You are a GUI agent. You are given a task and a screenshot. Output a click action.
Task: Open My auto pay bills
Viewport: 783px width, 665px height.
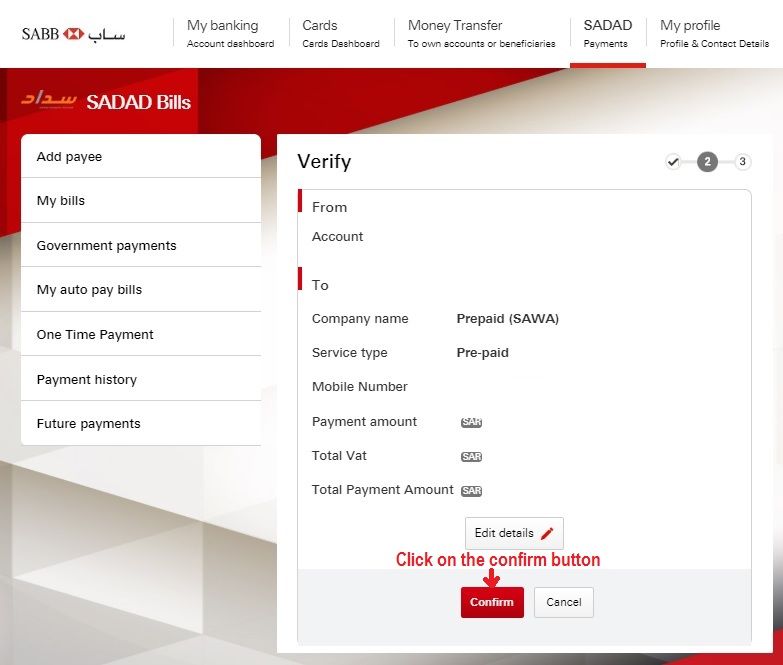coord(141,290)
